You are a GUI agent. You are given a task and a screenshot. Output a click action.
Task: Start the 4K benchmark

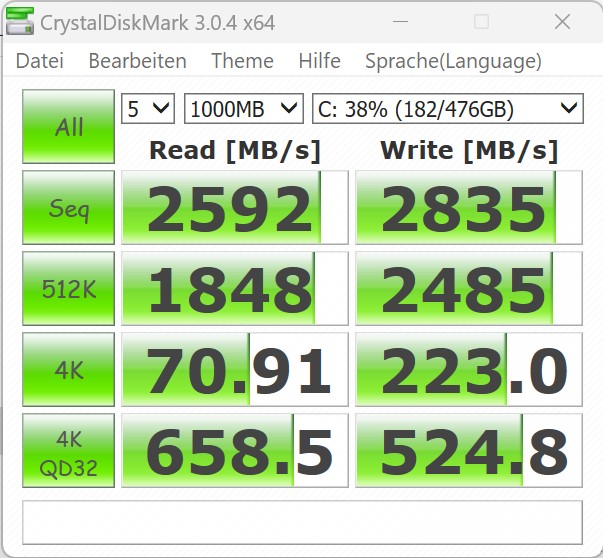tap(68, 370)
